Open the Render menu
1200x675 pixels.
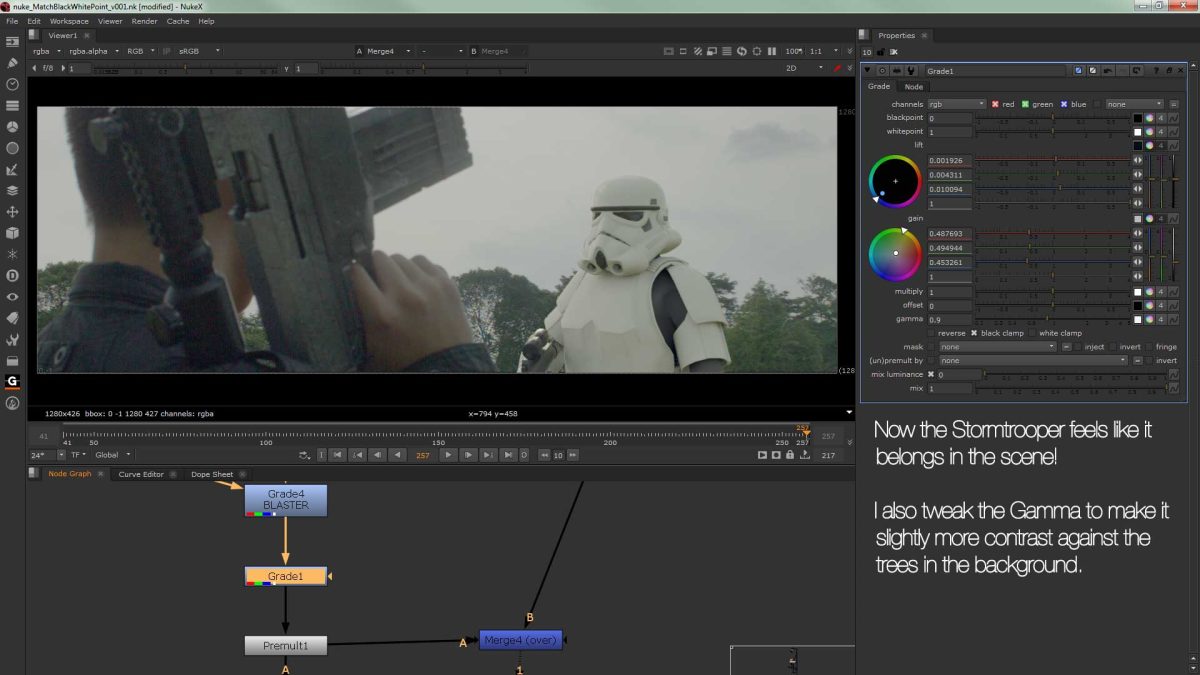(x=144, y=21)
